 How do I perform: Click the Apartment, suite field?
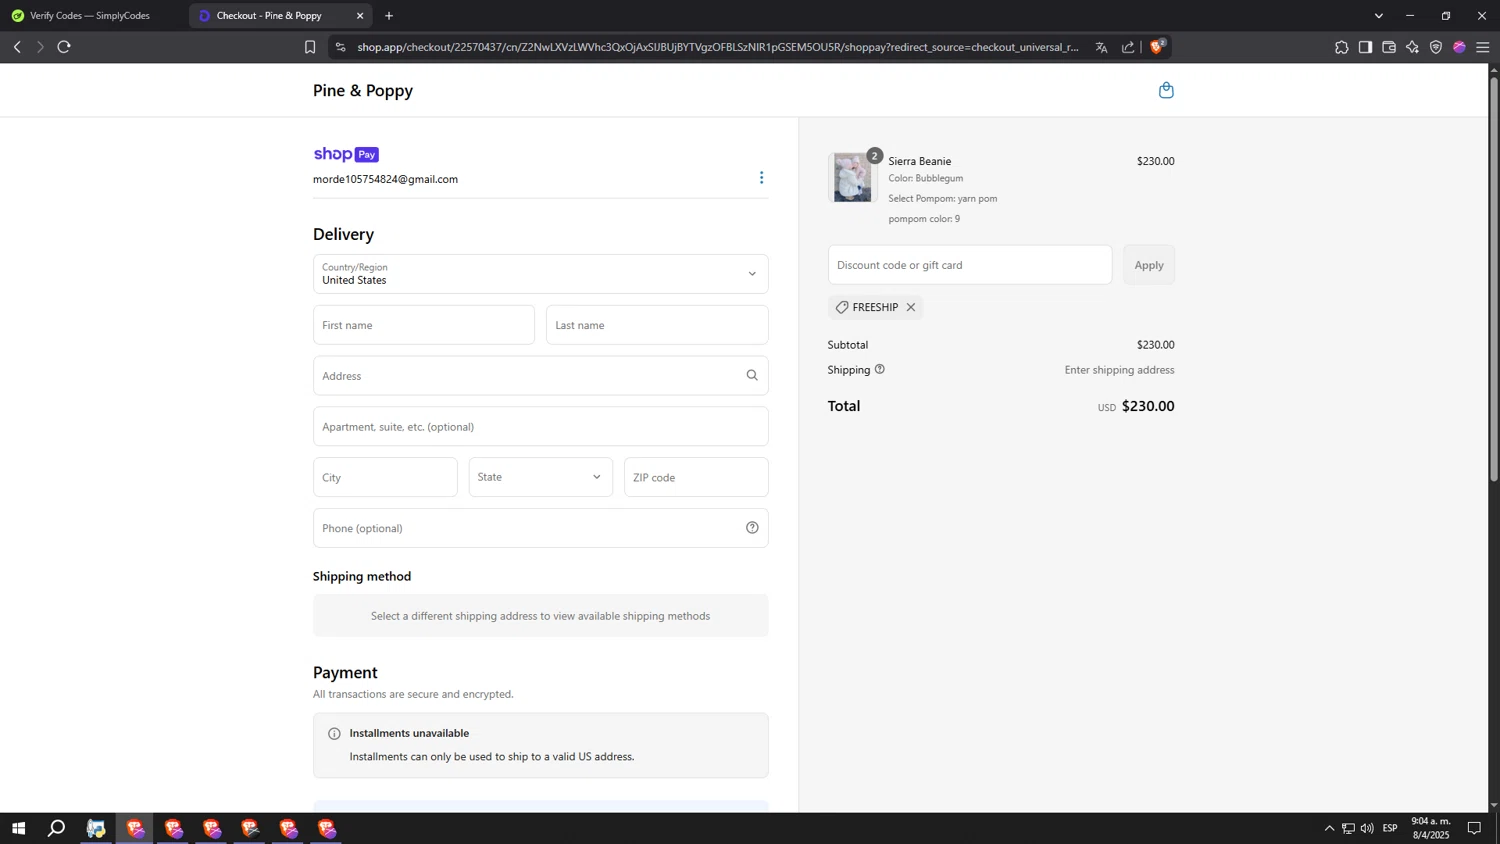point(541,427)
